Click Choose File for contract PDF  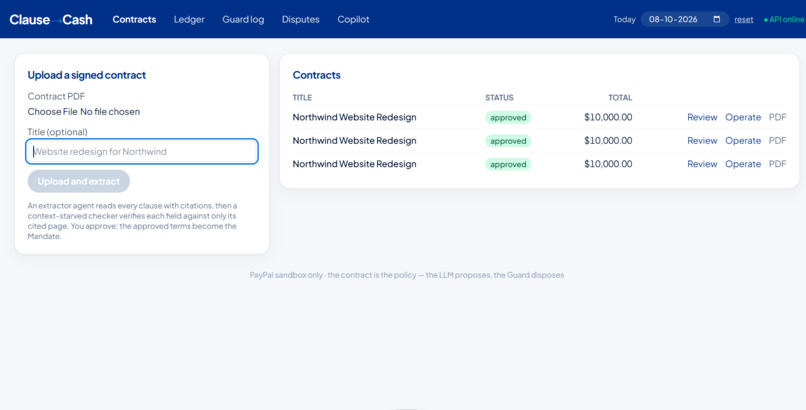pos(52,111)
